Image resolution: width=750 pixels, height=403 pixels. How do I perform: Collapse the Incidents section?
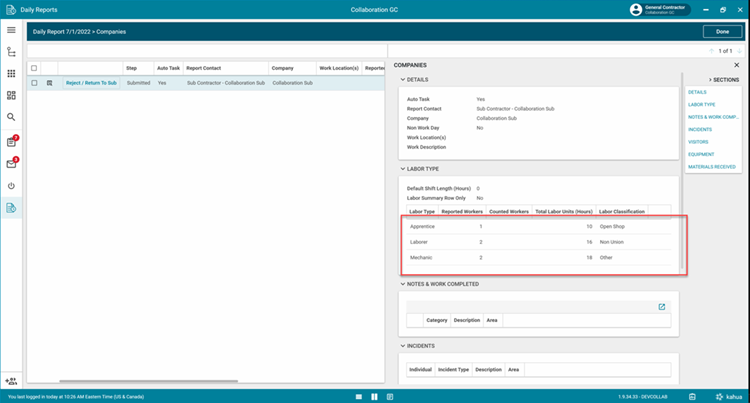[403, 346]
